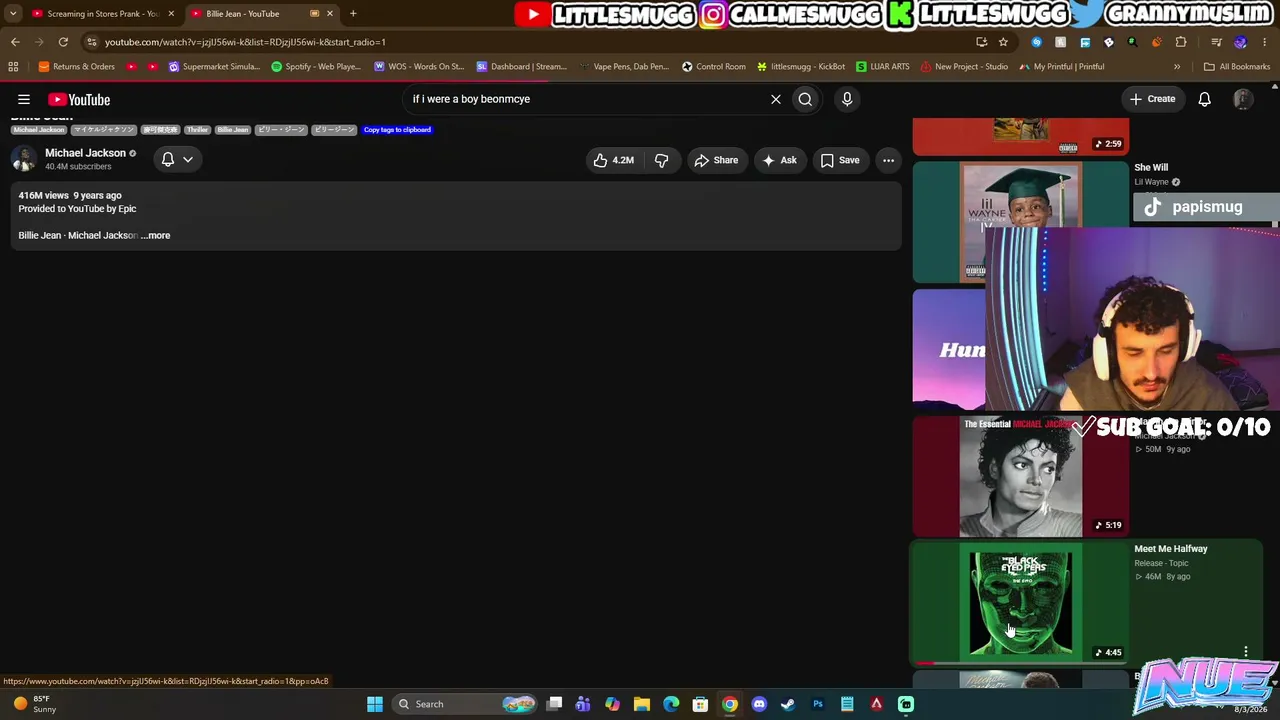Viewport: 1280px width, 720px height.
Task: Click the Copy tags to clipboard button
Action: point(397,130)
